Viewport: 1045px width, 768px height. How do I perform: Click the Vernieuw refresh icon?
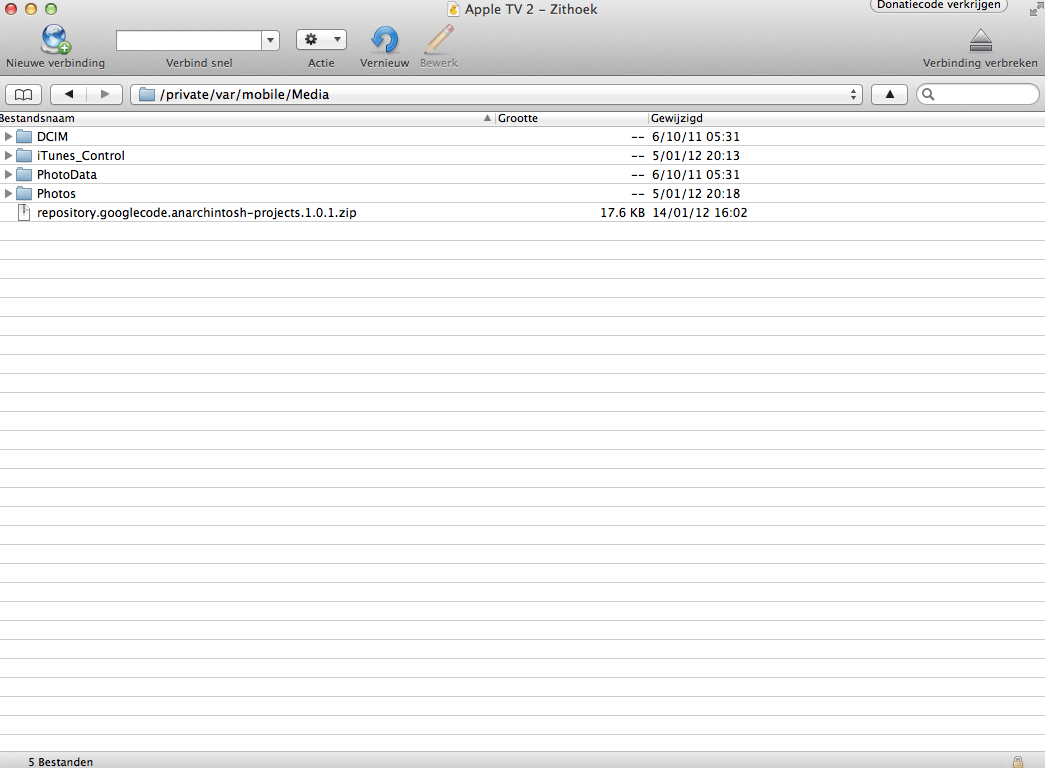coord(384,40)
